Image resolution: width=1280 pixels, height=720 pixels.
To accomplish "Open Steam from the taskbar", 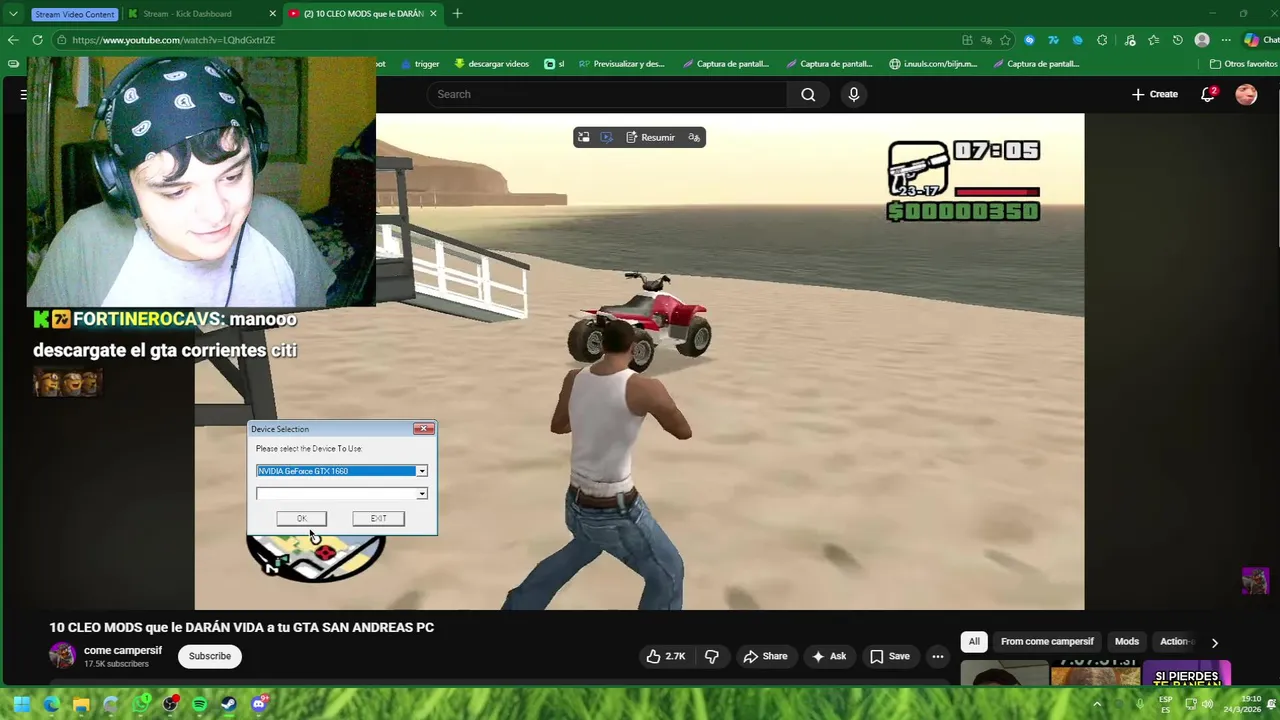I will 229,704.
